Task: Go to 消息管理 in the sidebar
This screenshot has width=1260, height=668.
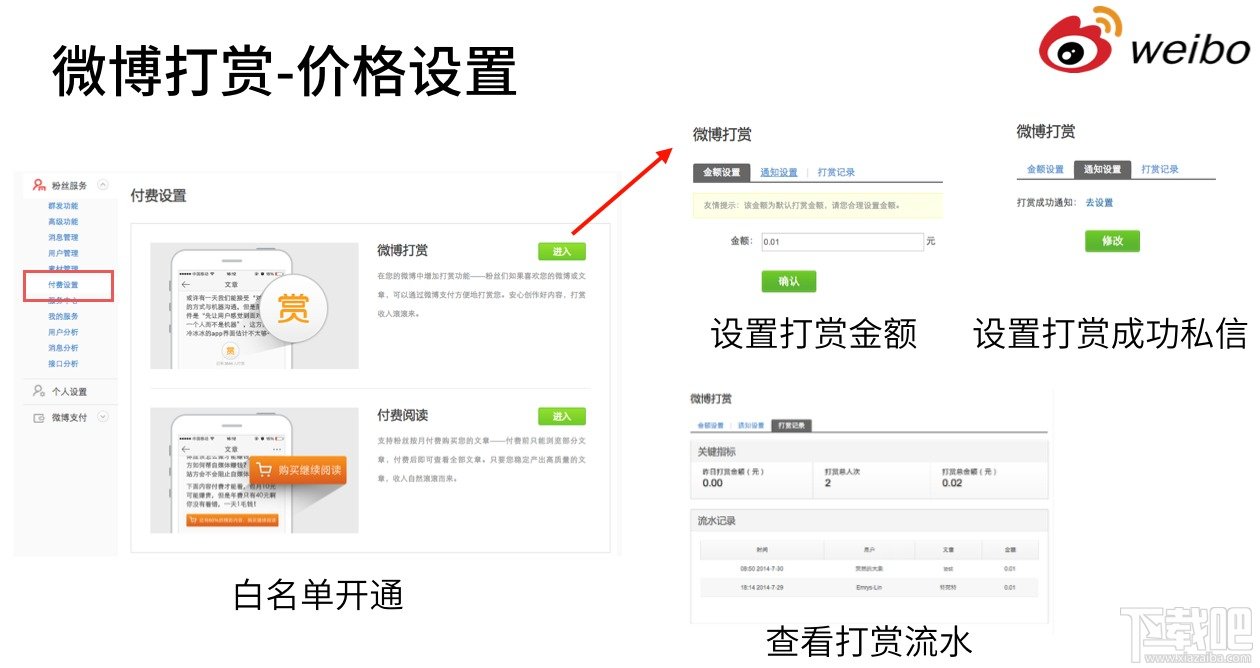Action: [x=63, y=238]
